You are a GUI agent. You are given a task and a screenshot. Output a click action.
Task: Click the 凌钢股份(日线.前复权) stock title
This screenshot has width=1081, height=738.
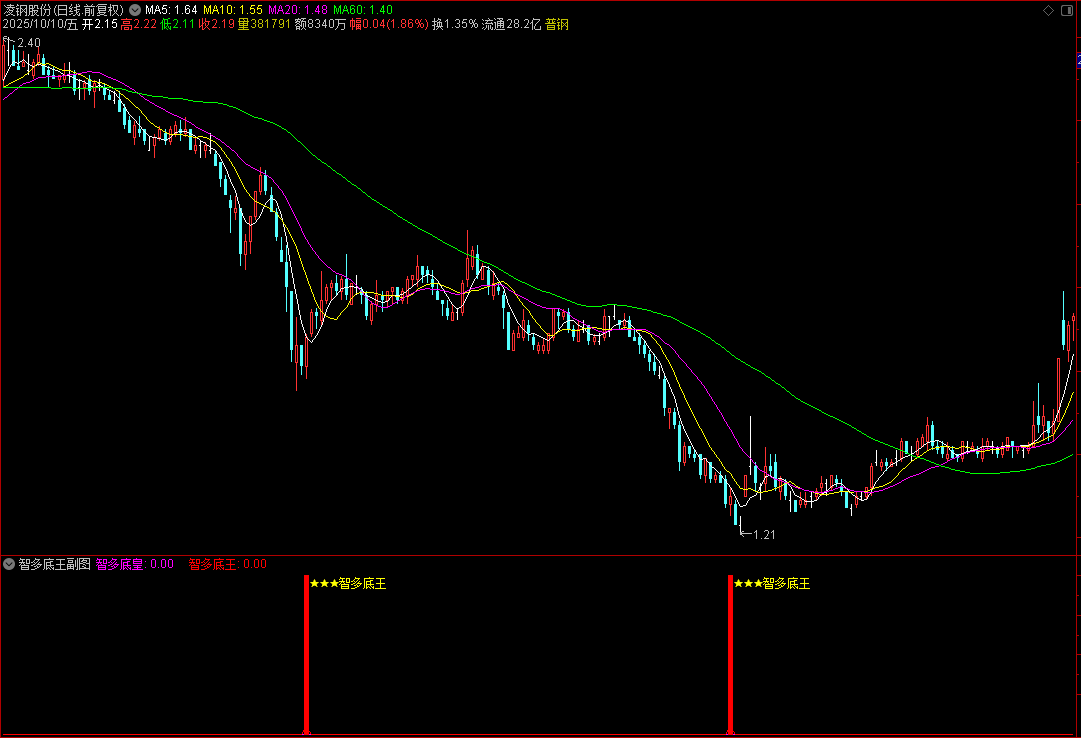(64, 10)
